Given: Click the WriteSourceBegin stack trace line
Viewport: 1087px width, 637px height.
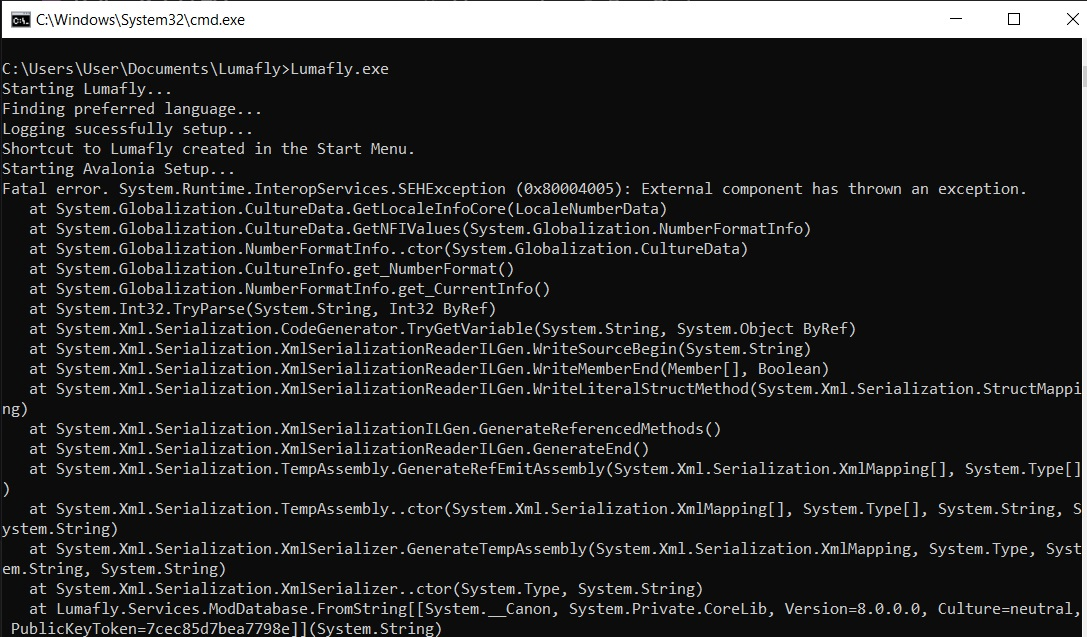Looking at the screenshot, I should point(420,349).
